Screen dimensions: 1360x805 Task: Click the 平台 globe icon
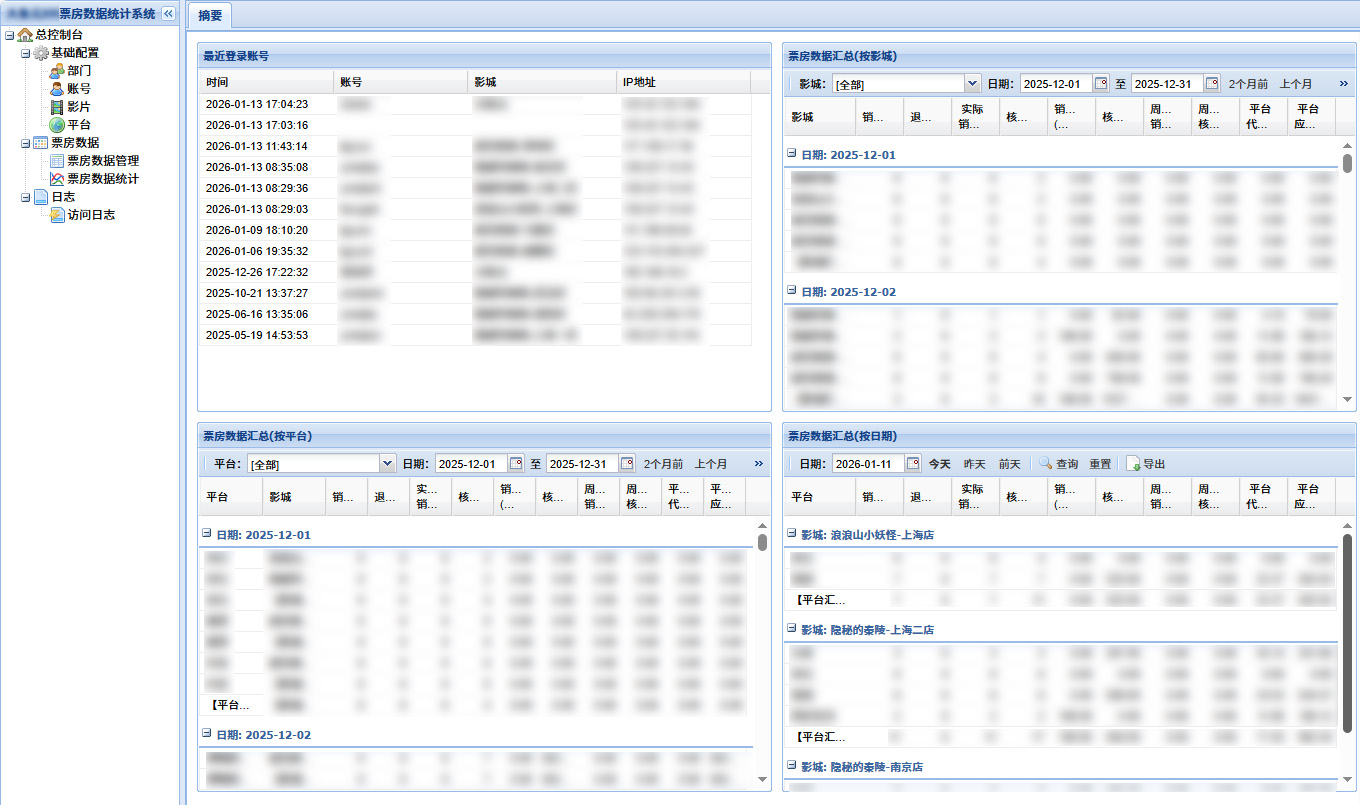tap(57, 125)
